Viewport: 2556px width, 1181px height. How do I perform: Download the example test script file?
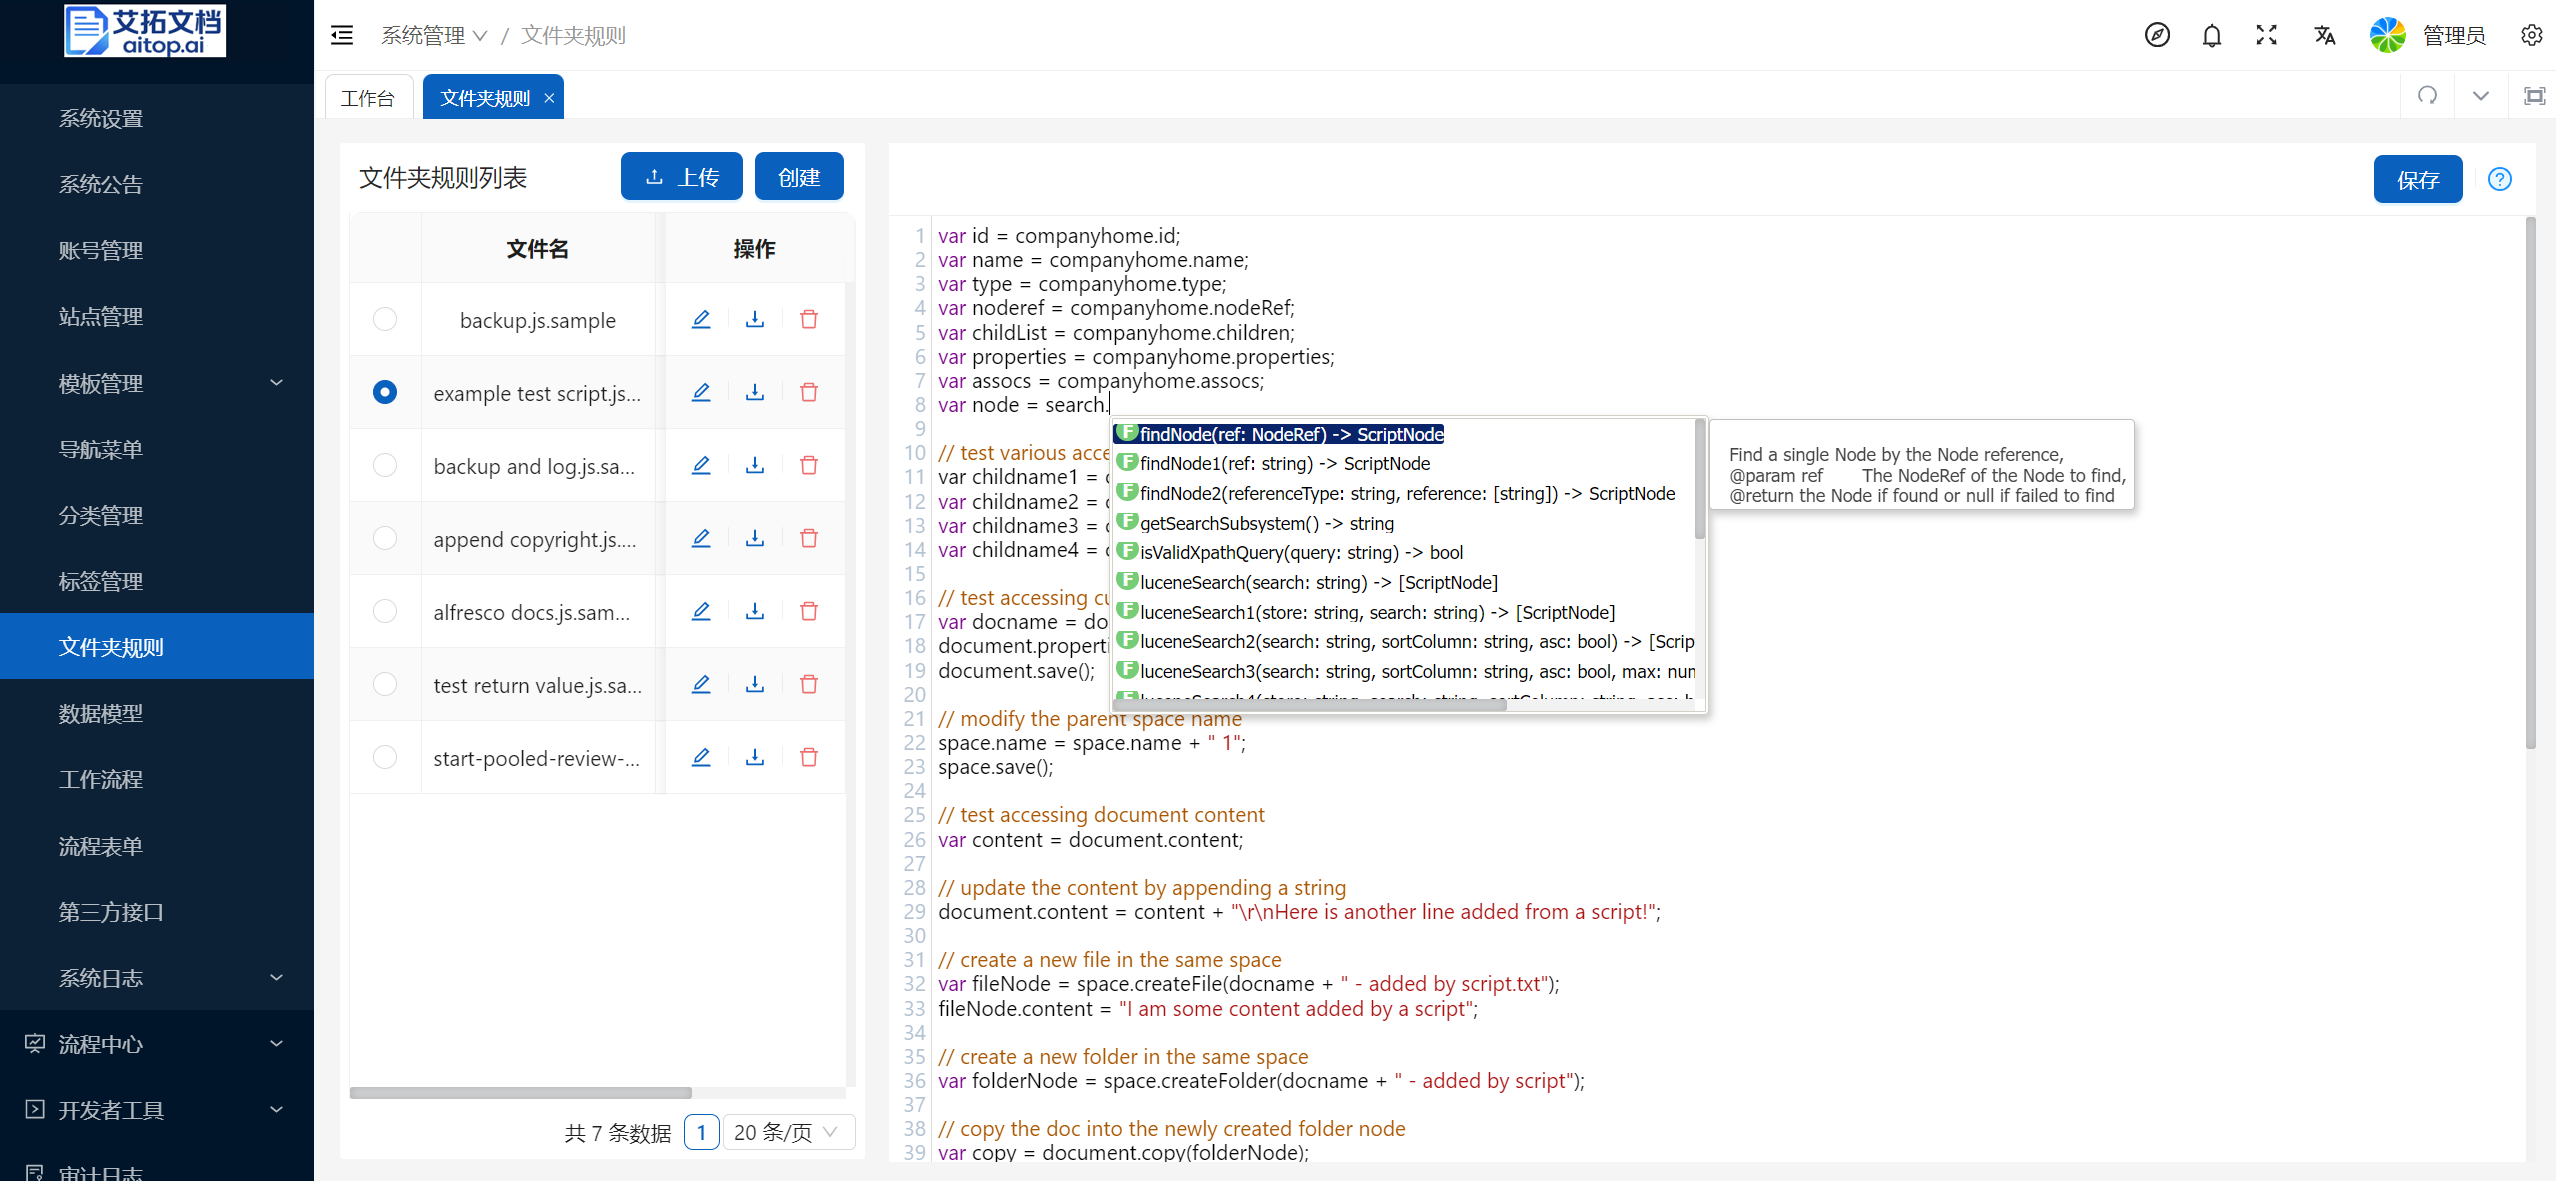pyautogui.click(x=755, y=392)
